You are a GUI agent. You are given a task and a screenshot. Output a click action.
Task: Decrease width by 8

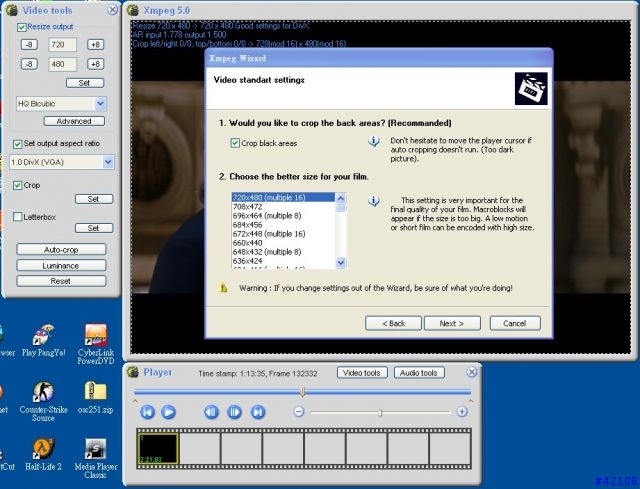coord(29,44)
